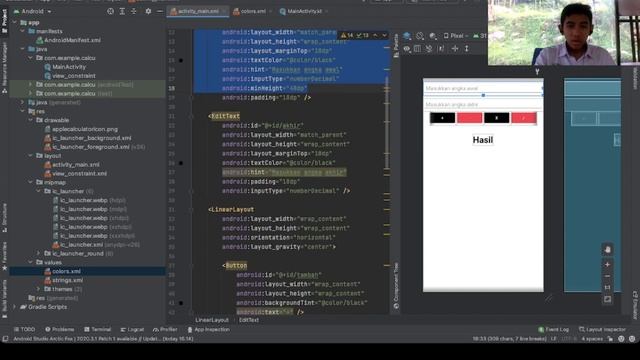Collapse the app module node

(x=15, y=22)
